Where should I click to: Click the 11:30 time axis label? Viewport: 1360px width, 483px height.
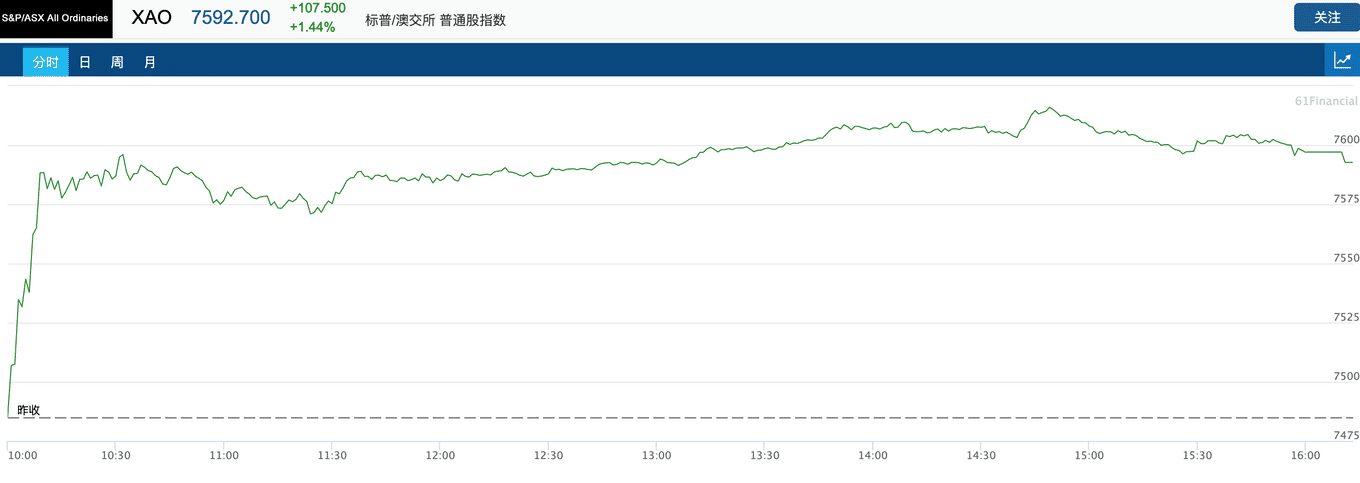coord(332,455)
